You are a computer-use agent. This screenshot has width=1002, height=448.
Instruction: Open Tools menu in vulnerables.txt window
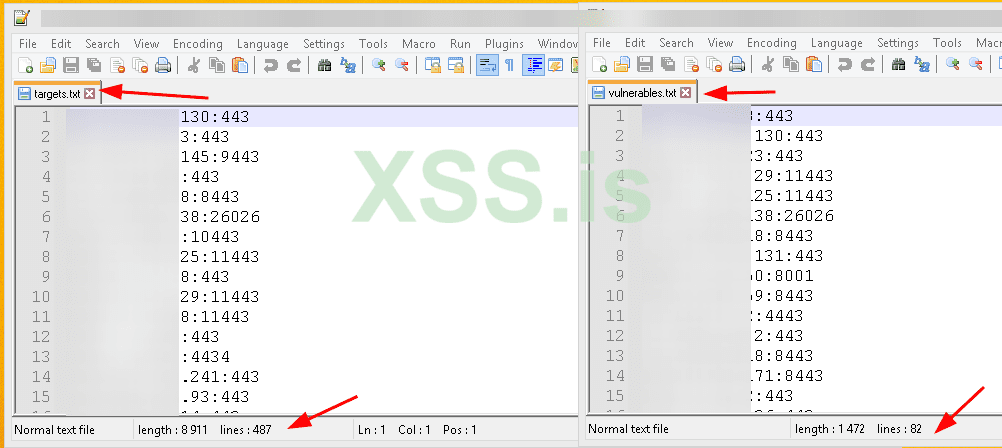coord(947,43)
